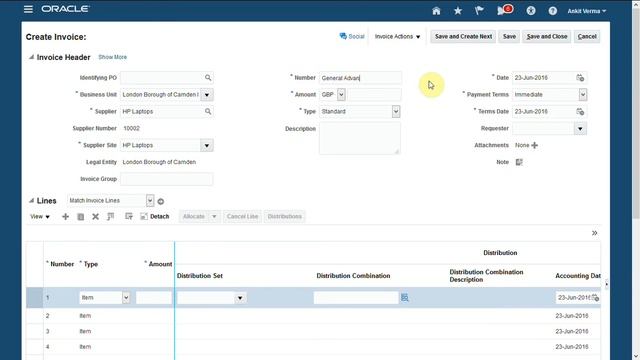Image resolution: width=640 pixels, height=360 pixels.
Task: Click the Show More link
Action: click(x=113, y=57)
